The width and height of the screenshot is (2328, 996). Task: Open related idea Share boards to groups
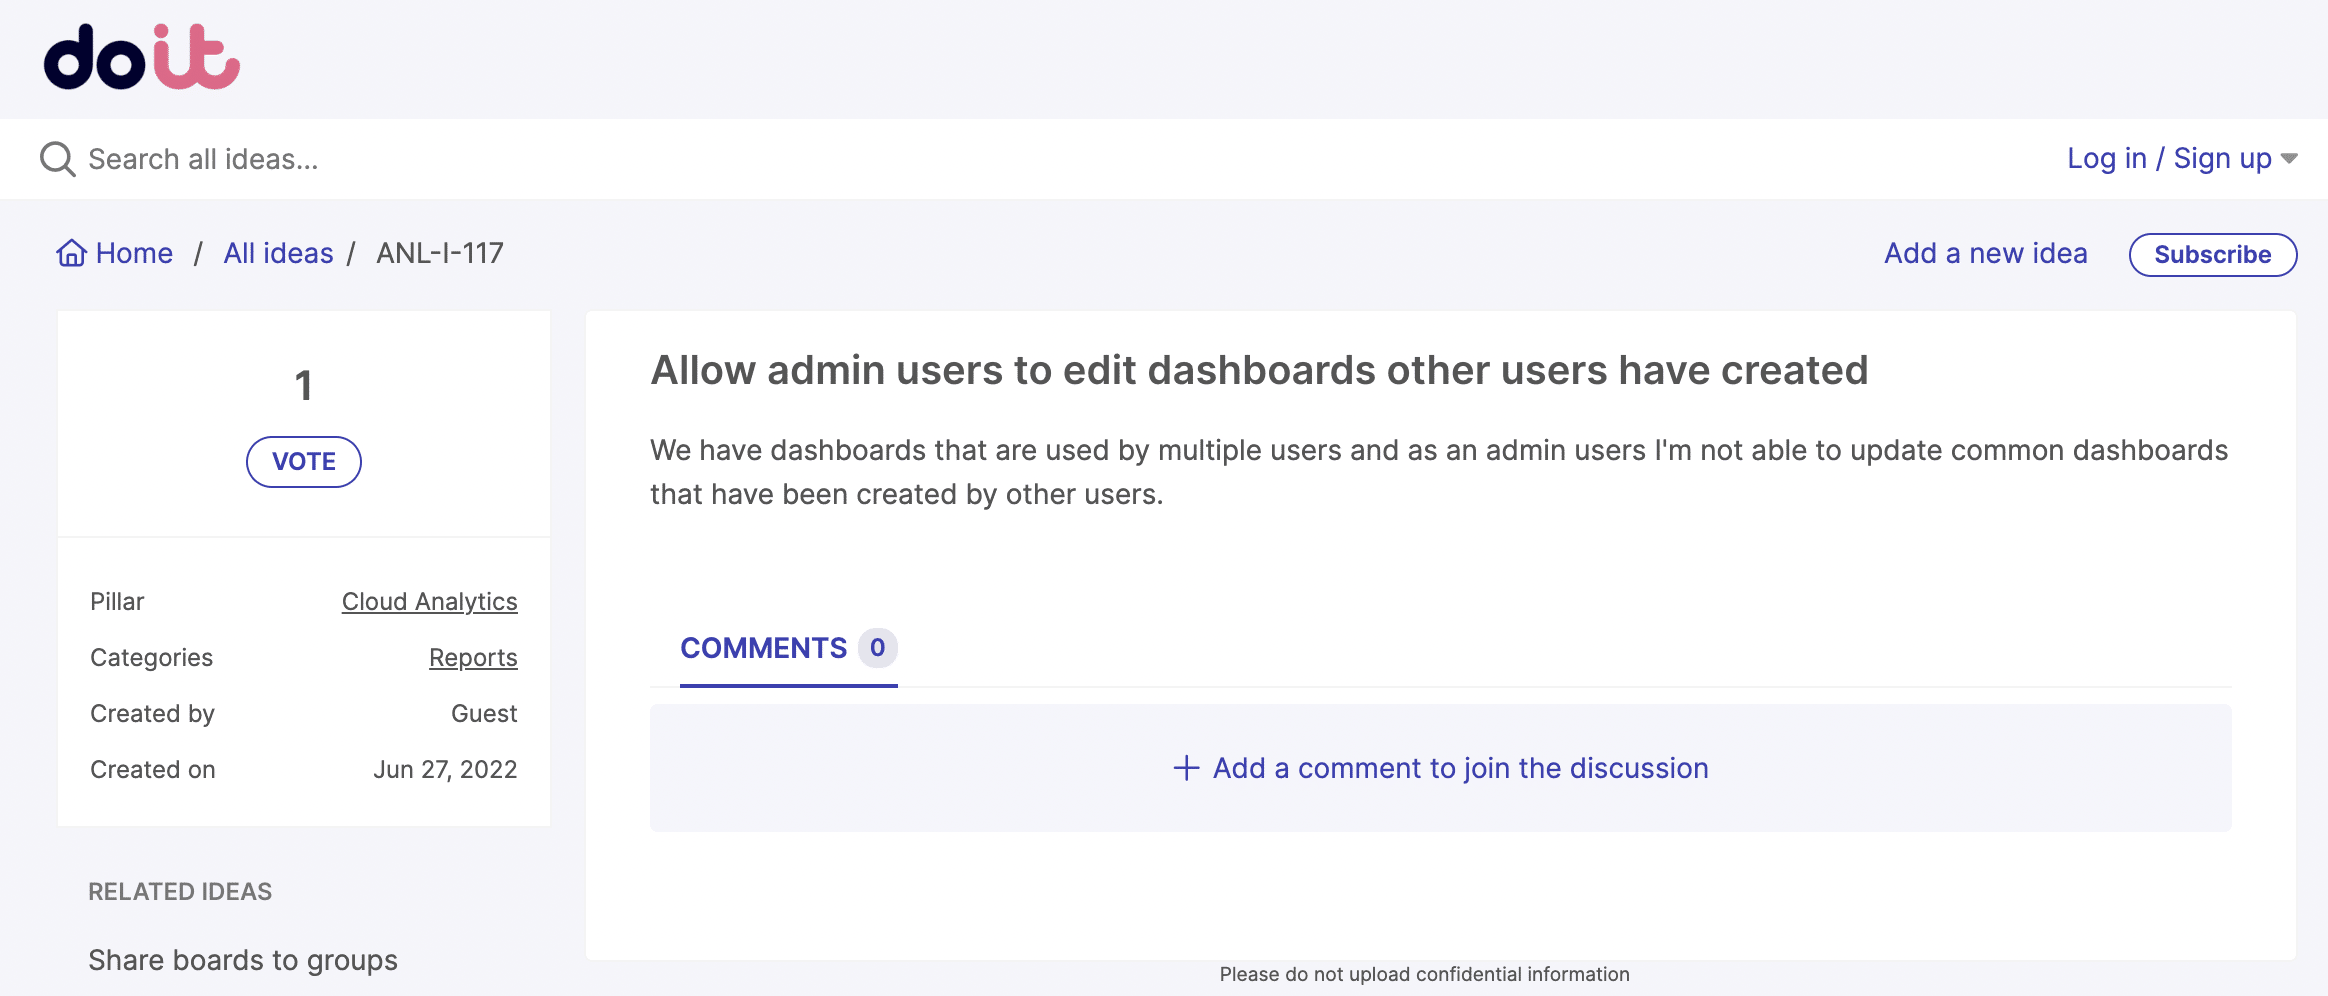(243, 960)
